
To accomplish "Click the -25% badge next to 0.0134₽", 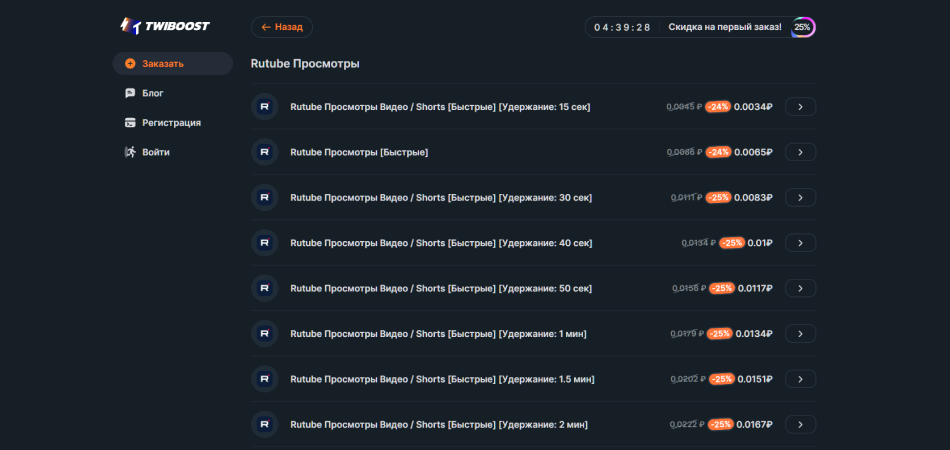I will click(720, 334).
